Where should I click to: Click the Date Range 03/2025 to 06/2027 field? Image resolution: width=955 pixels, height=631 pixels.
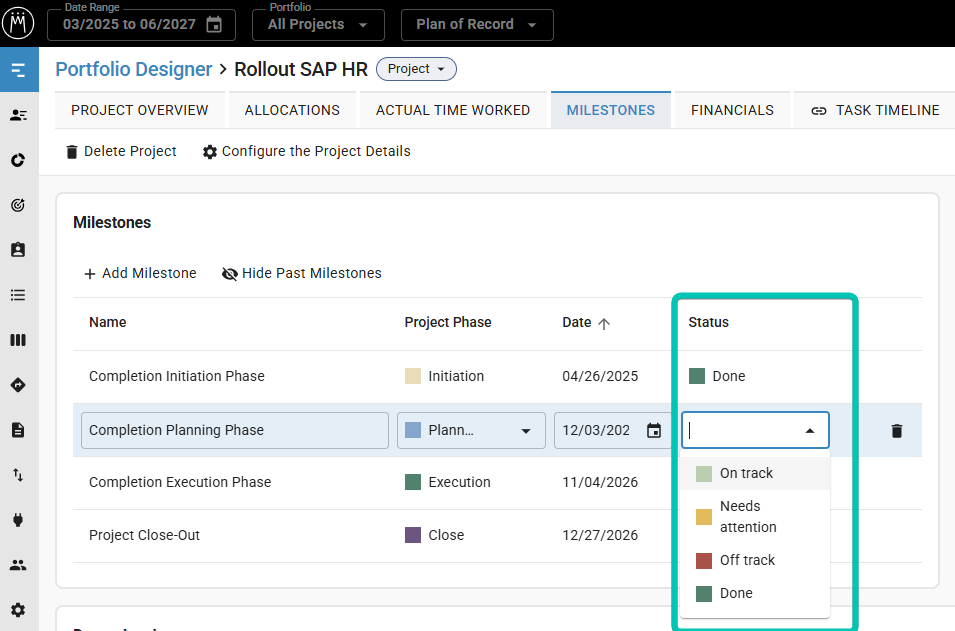[x=141, y=25]
